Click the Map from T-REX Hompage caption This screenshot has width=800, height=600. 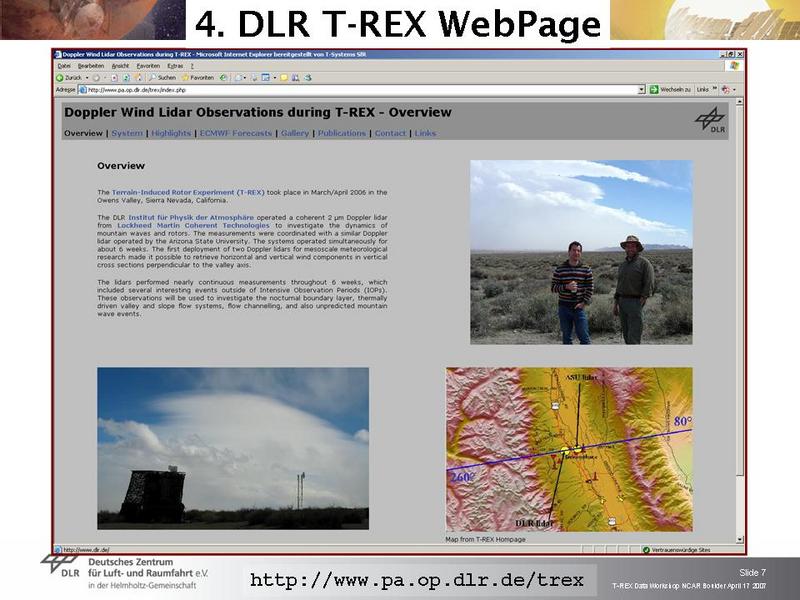pos(485,539)
